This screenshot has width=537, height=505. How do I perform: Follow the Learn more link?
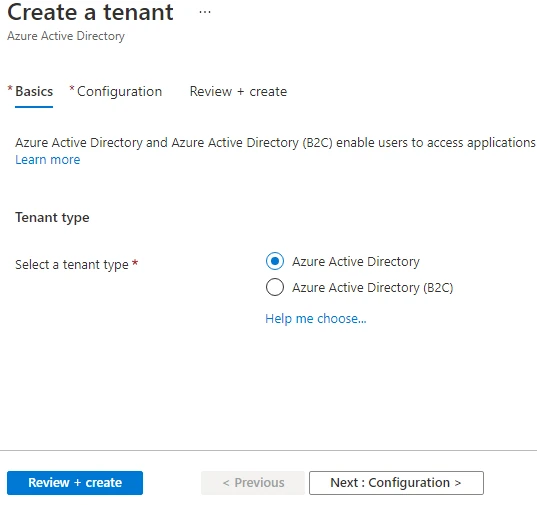(x=48, y=160)
